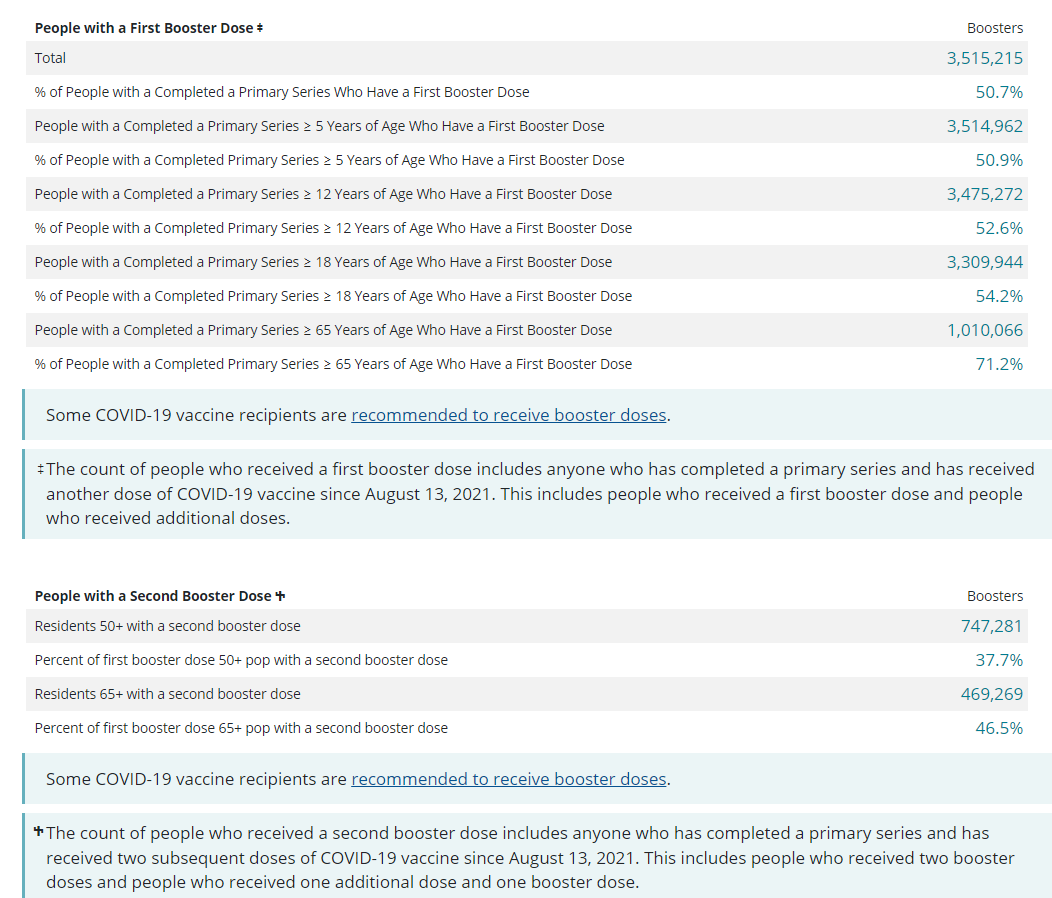
Task: Click the double dagger symbol beside First Booster Dose heading
Action: click(x=260, y=28)
